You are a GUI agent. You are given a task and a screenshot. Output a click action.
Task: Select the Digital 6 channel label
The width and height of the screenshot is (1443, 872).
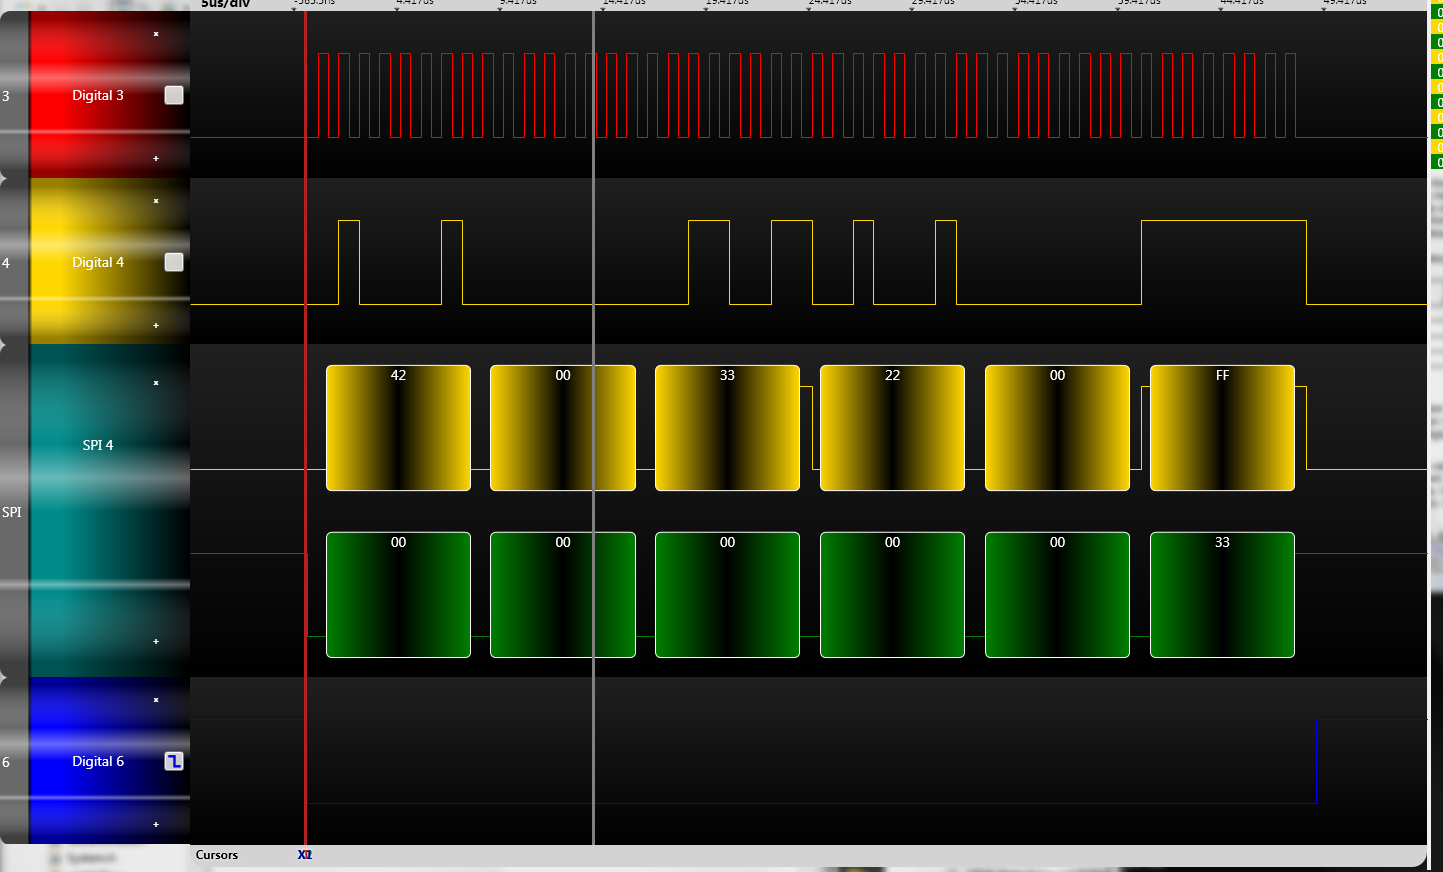pos(98,761)
